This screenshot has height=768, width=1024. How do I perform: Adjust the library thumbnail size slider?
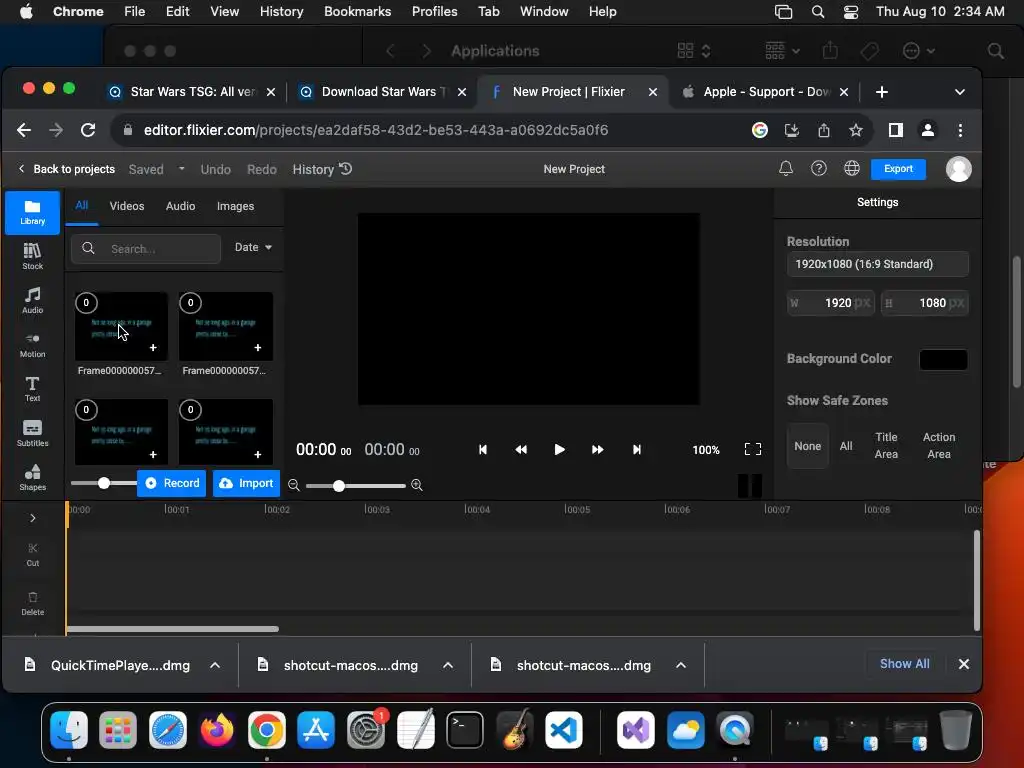[103, 483]
